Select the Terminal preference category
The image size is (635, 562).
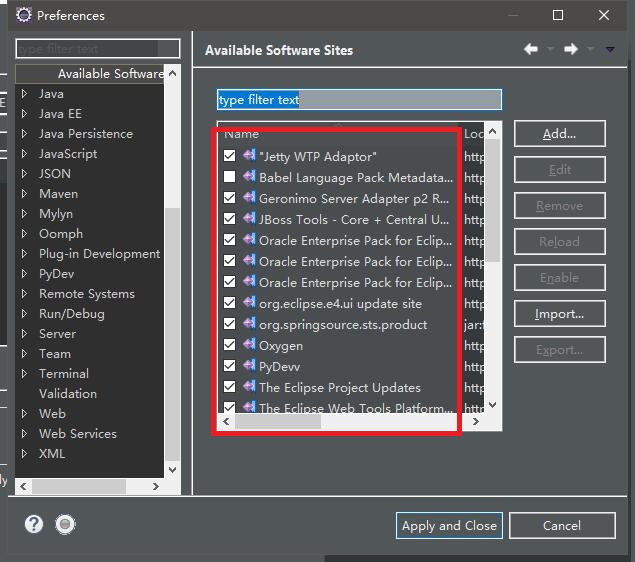coord(64,374)
